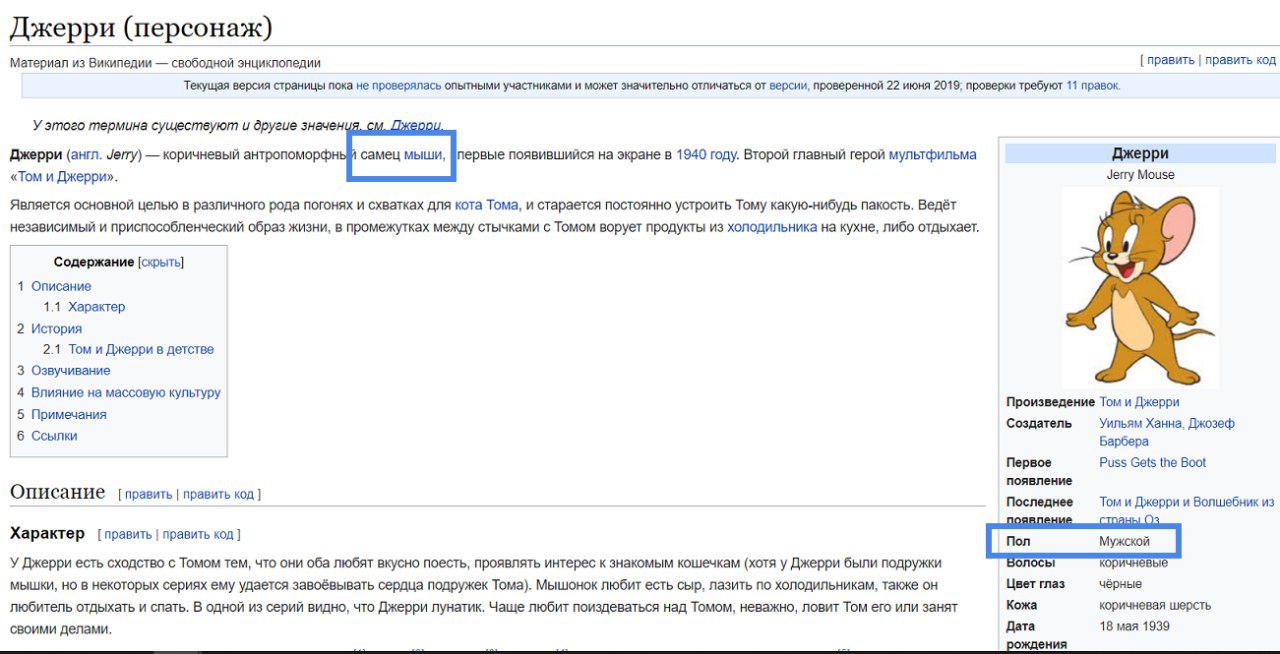Click infobox caption 'Jerry Mouse'

[x=1140, y=175]
